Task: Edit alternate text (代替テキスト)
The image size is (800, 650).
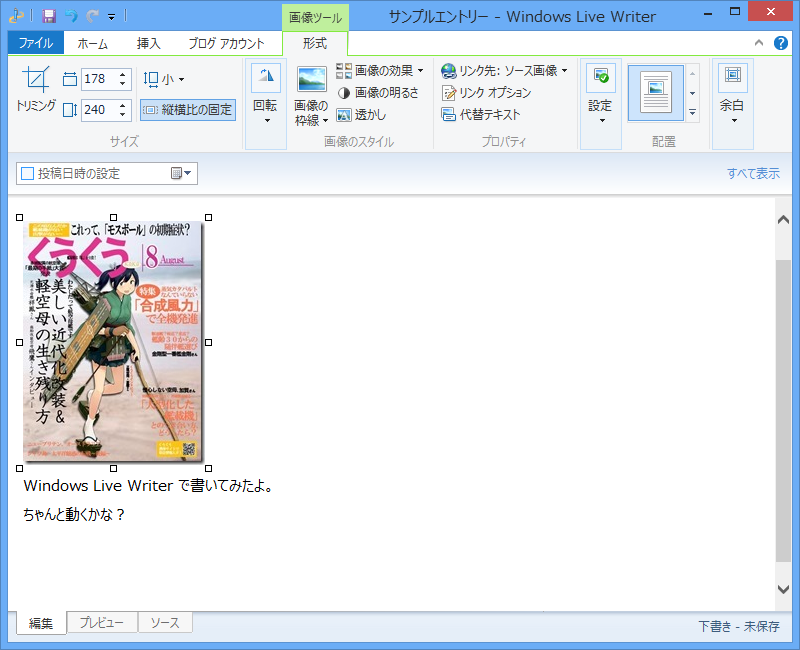Action: [x=481, y=114]
